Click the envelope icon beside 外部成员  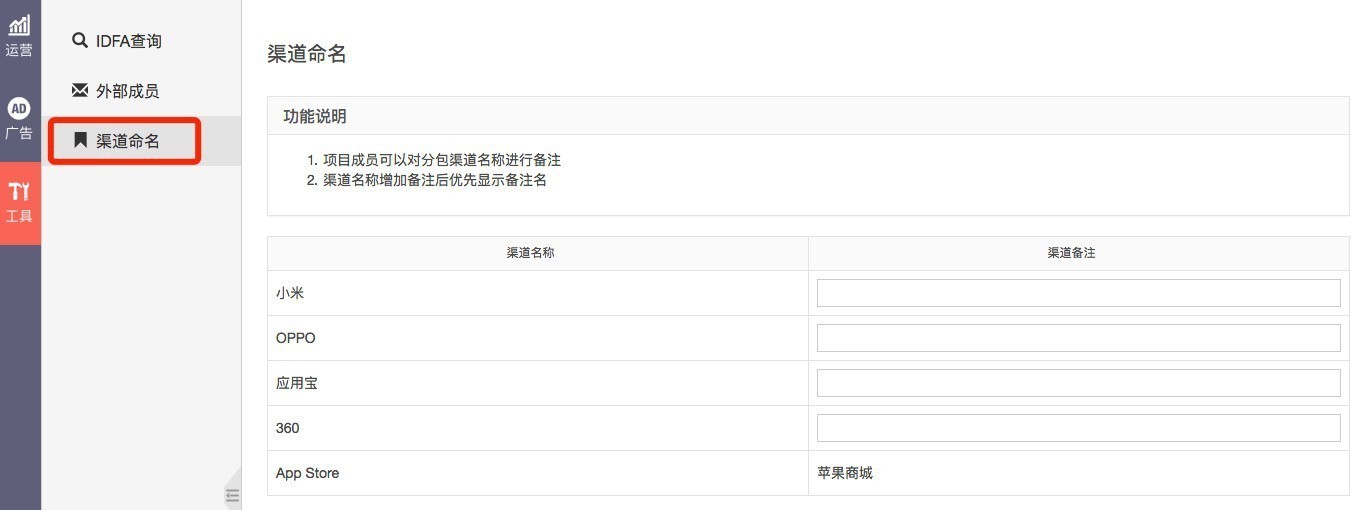coord(80,91)
